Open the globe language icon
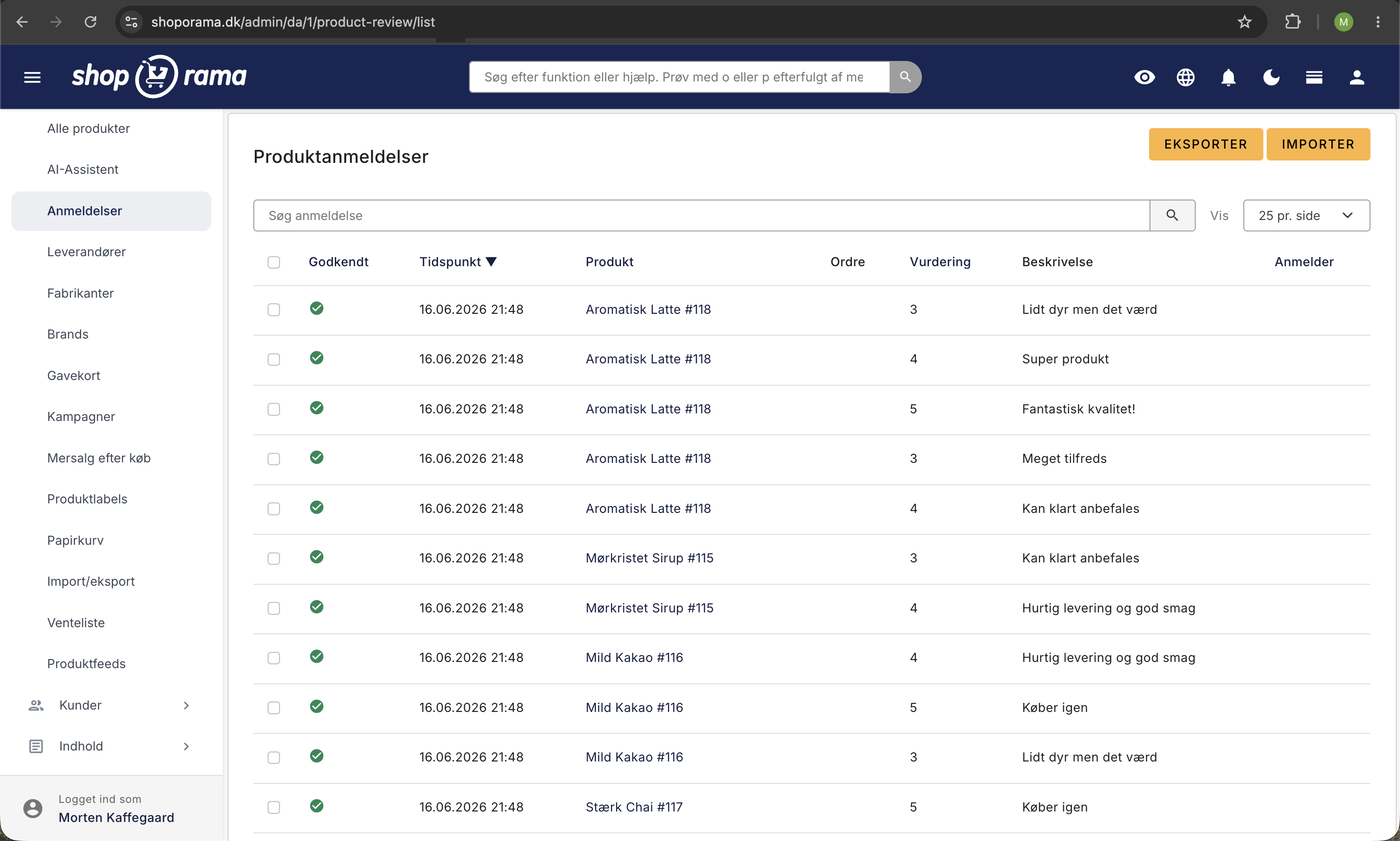This screenshot has width=1400, height=841. (x=1186, y=77)
